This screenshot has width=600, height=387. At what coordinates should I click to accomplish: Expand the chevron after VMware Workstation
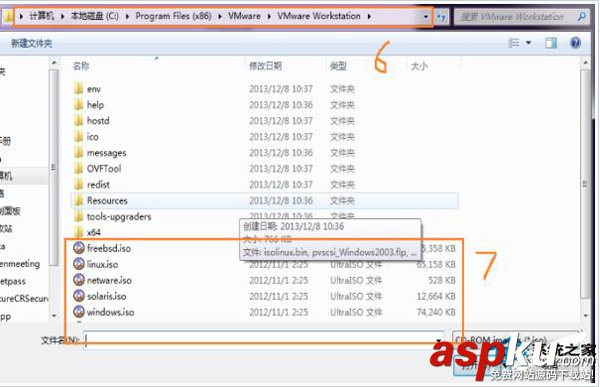(x=369, y=16)
